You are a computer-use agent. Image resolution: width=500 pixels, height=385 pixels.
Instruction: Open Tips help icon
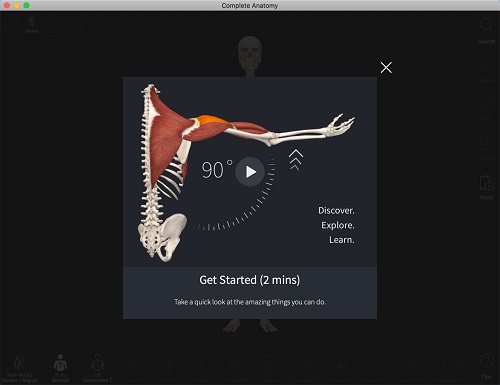click(x=486, y=366)
